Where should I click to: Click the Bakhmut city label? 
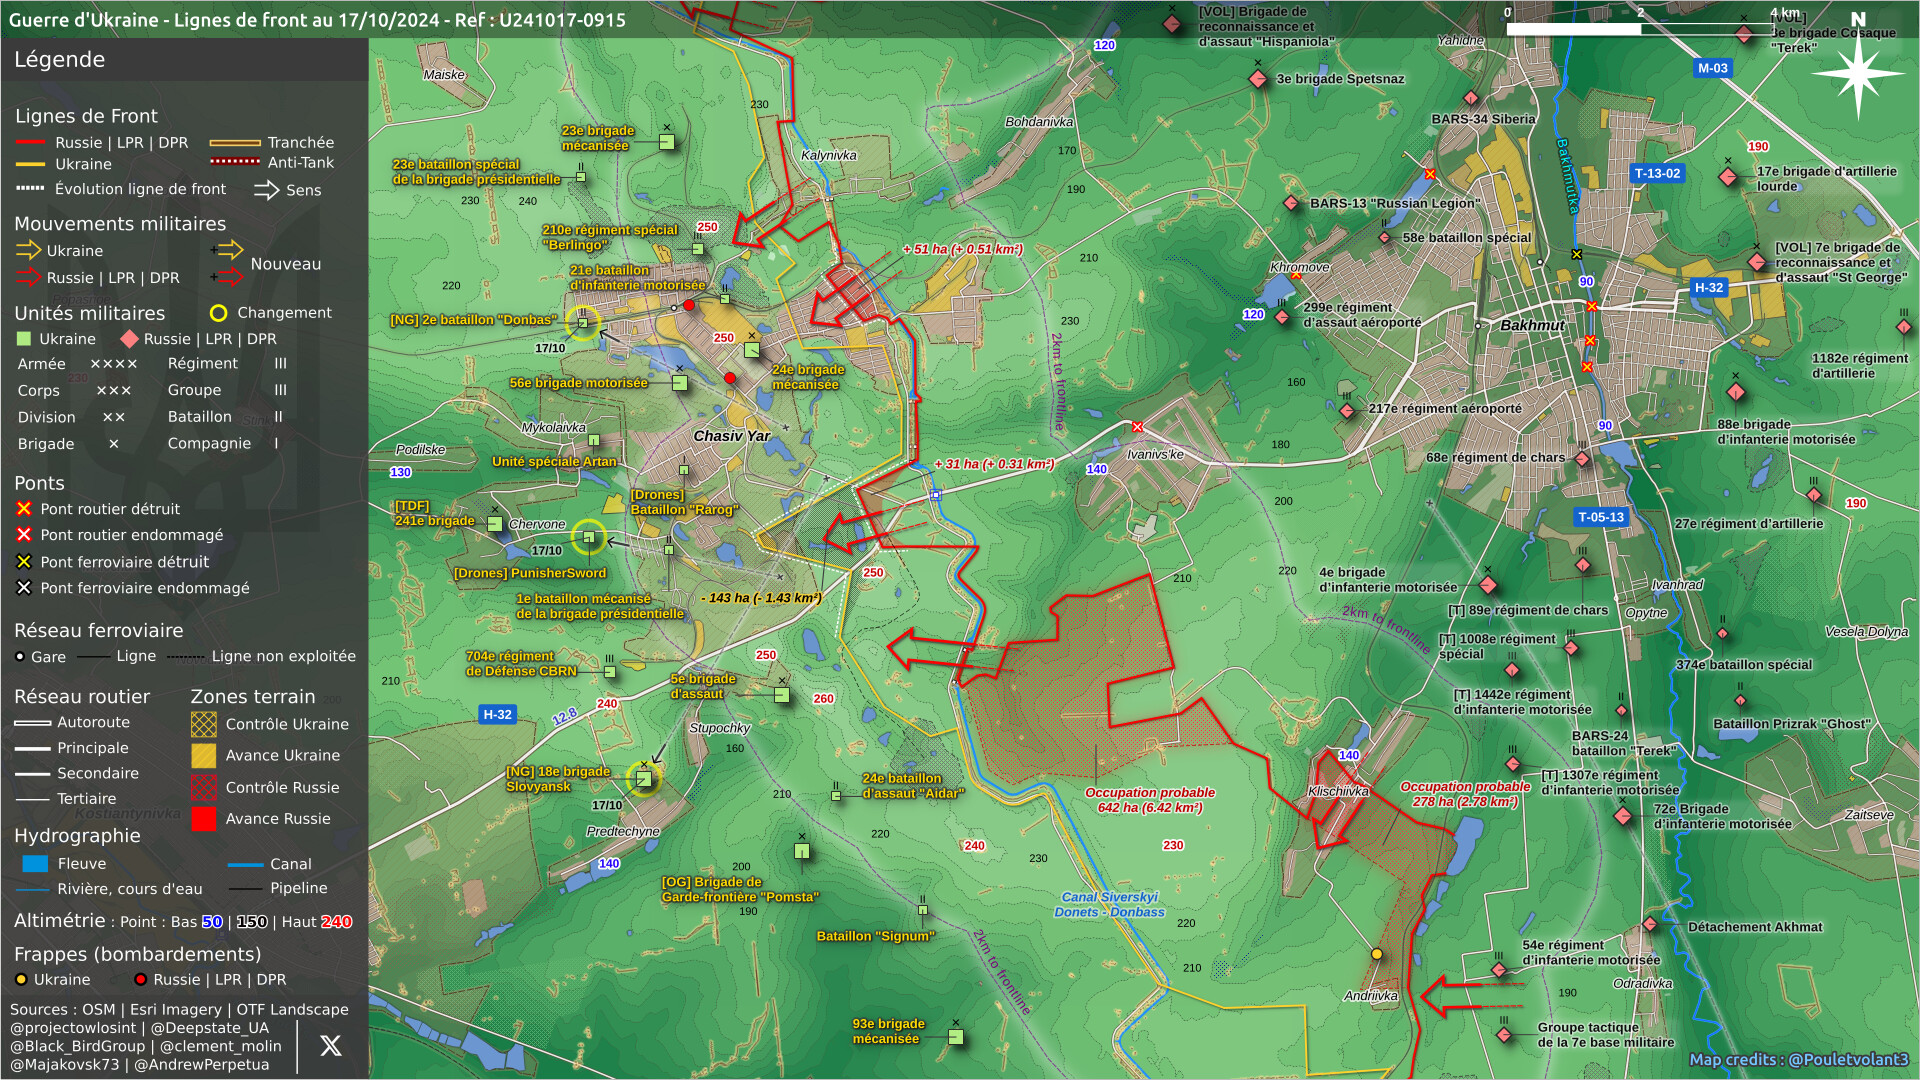point(1531,325)
